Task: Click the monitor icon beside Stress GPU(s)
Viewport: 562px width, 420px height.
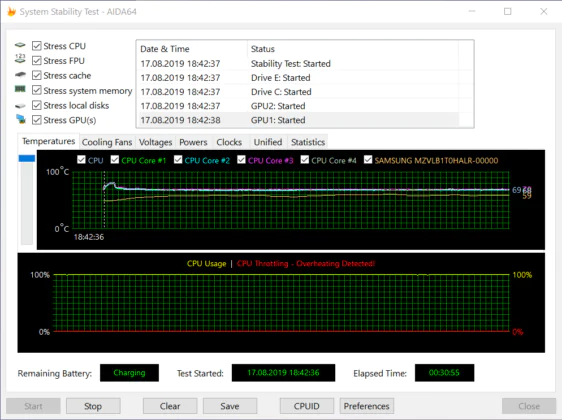Action: click(x=21, y=119)
